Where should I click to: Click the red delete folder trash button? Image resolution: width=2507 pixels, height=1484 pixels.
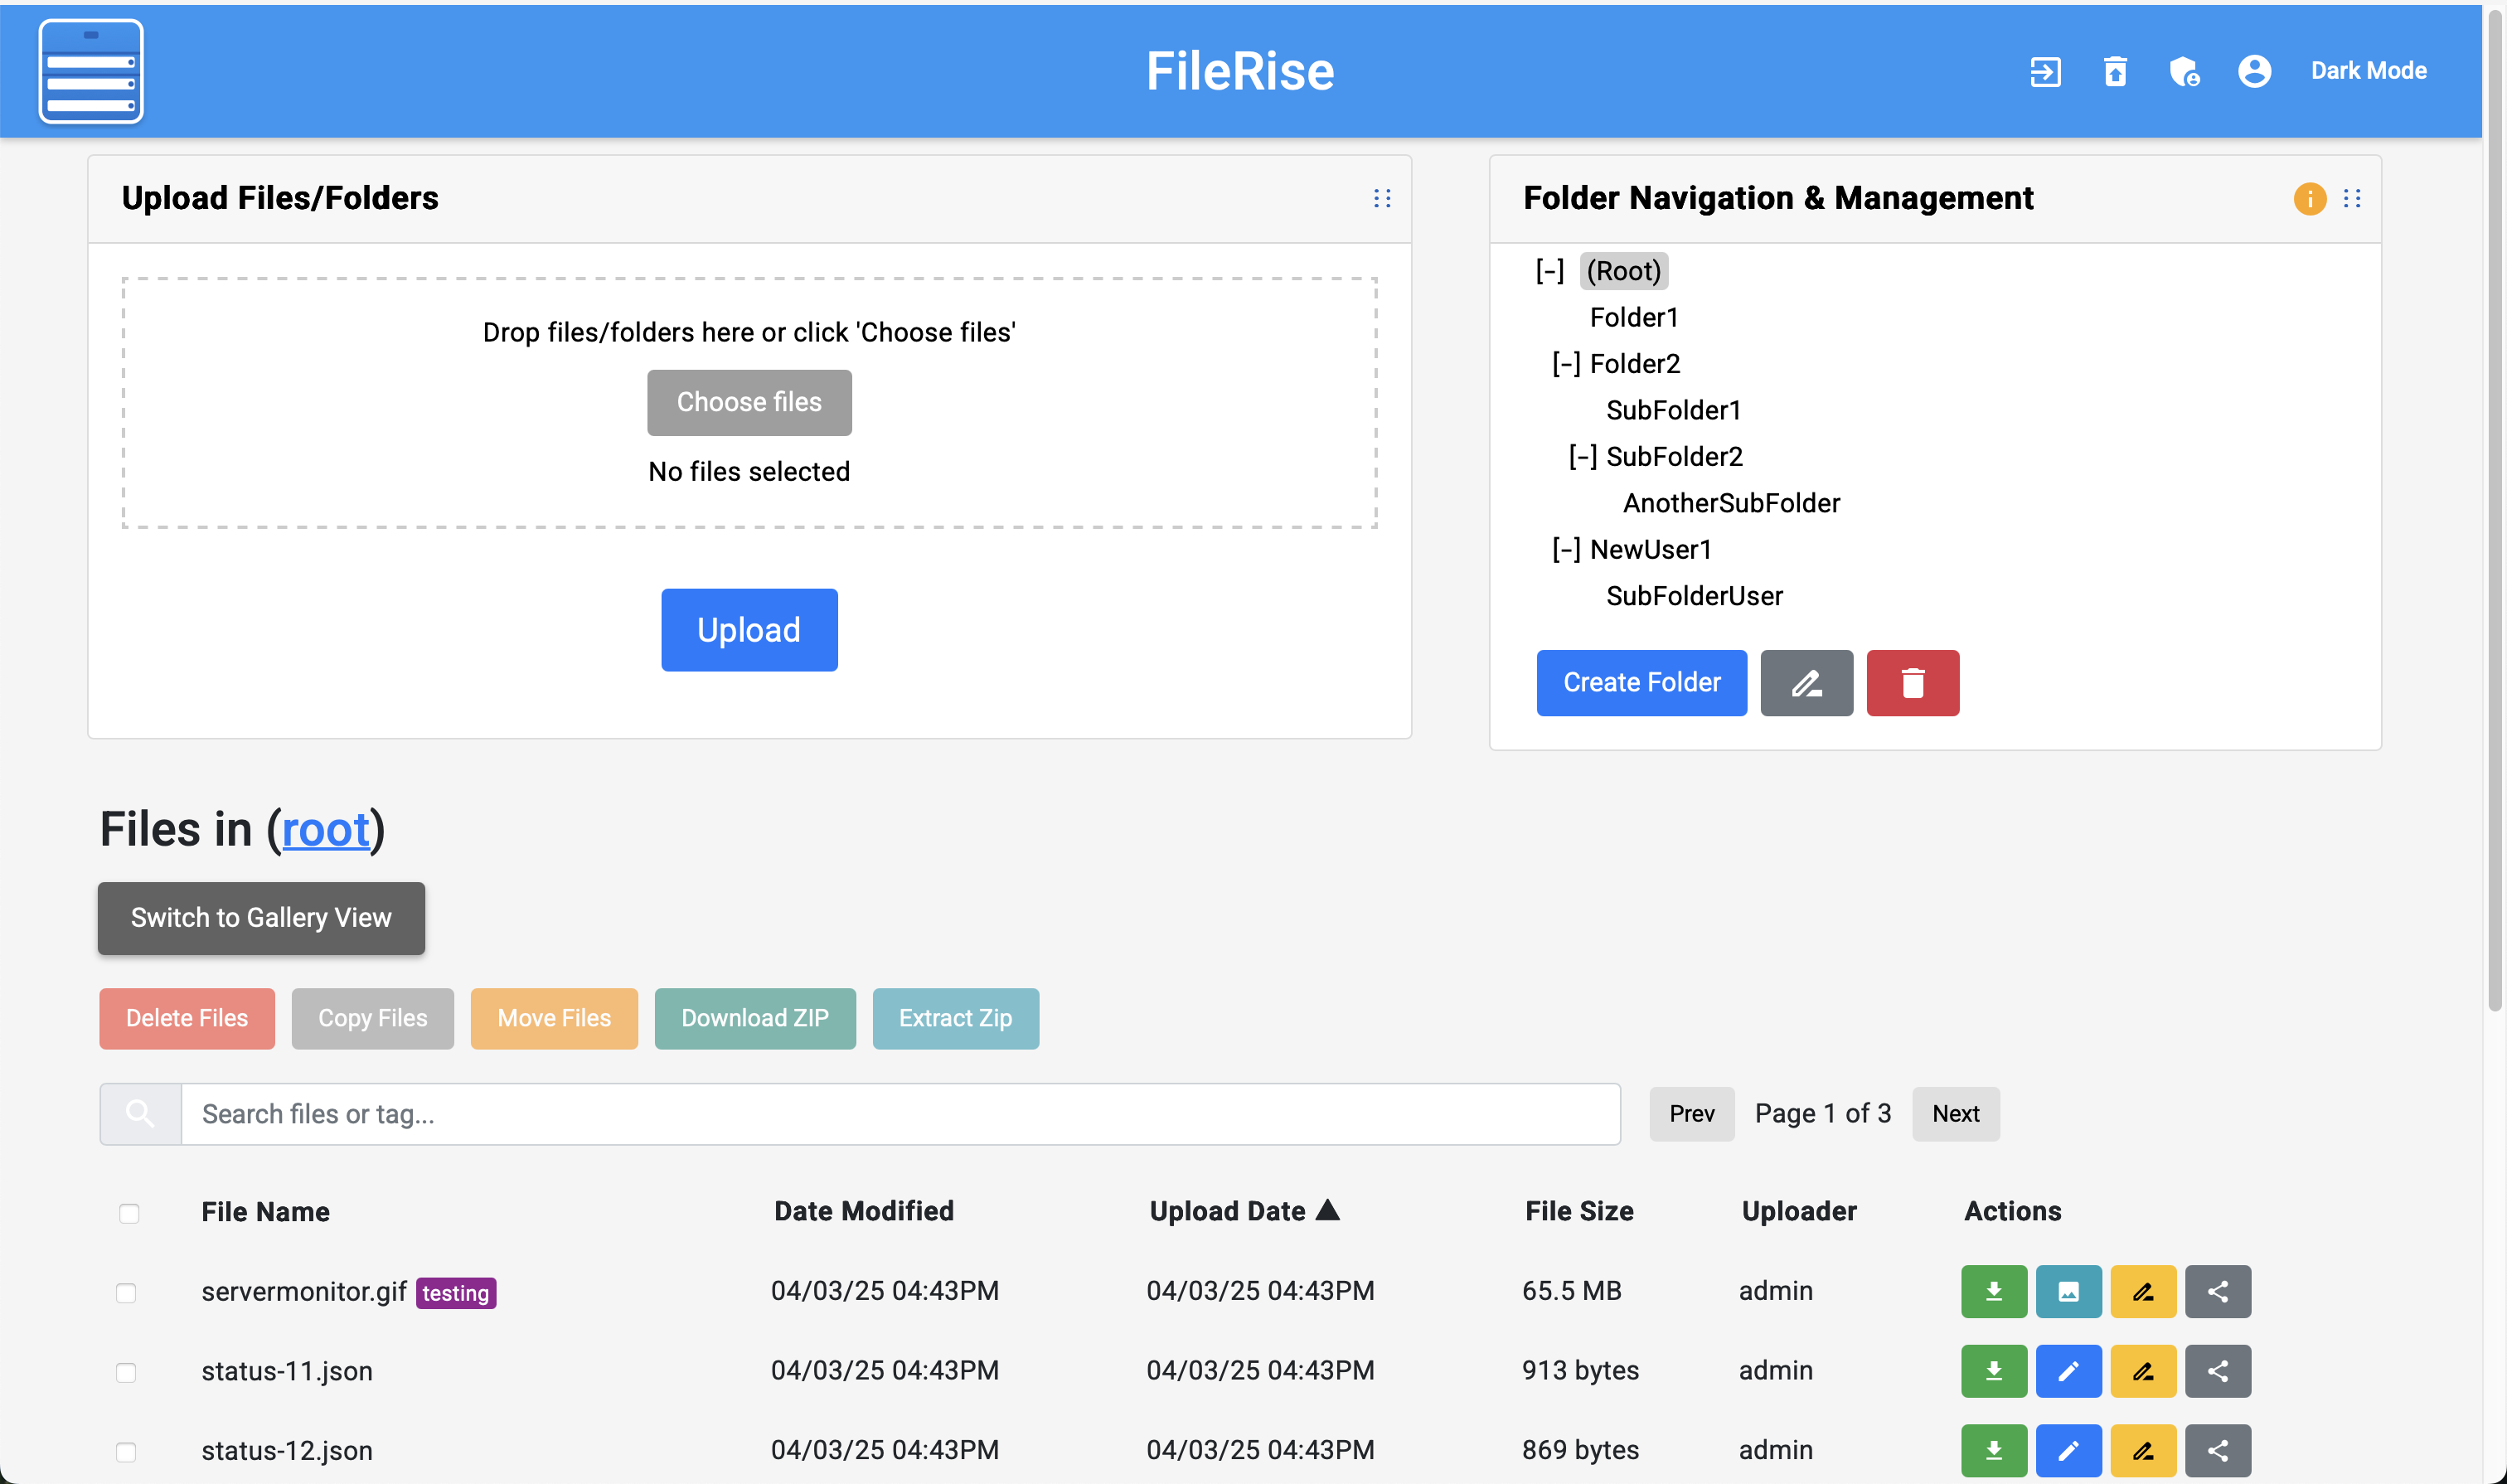(x=1912, y=683)
